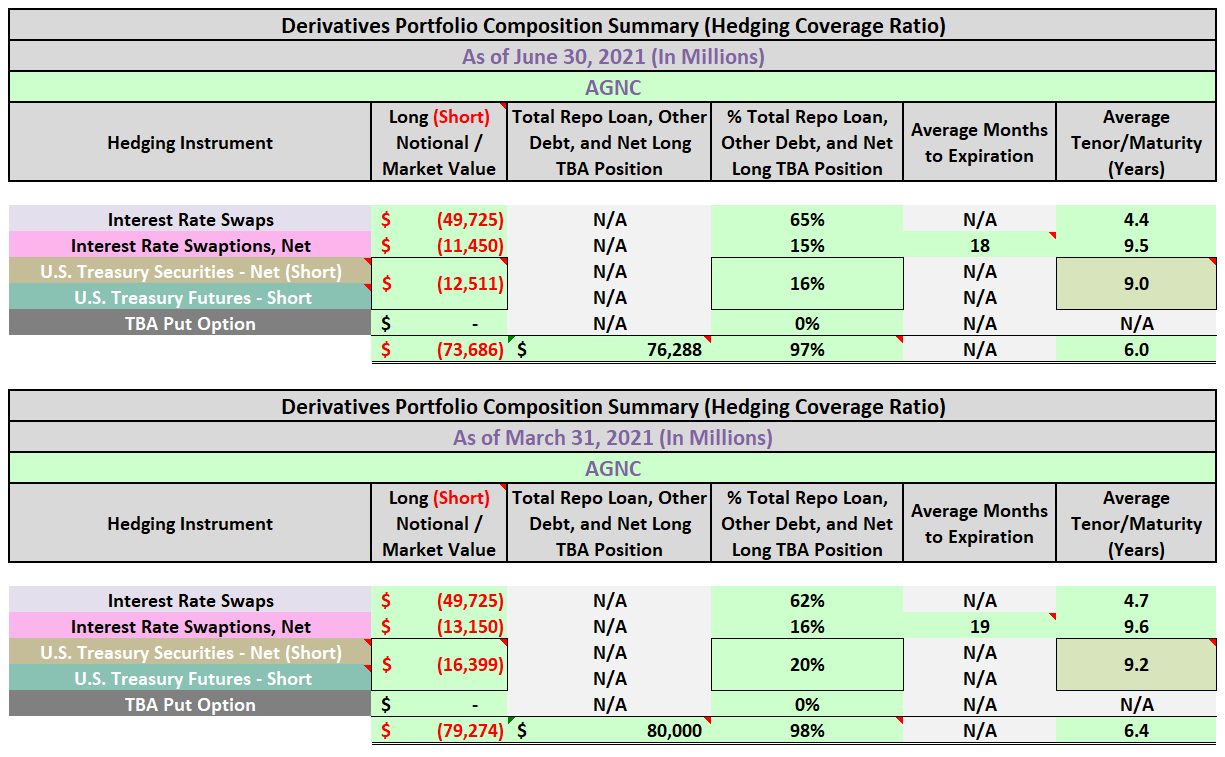Select the 9.0 Treasury tenor cell
Image resolution: width=1225 pixels, height=757 pixels.
1136,284
